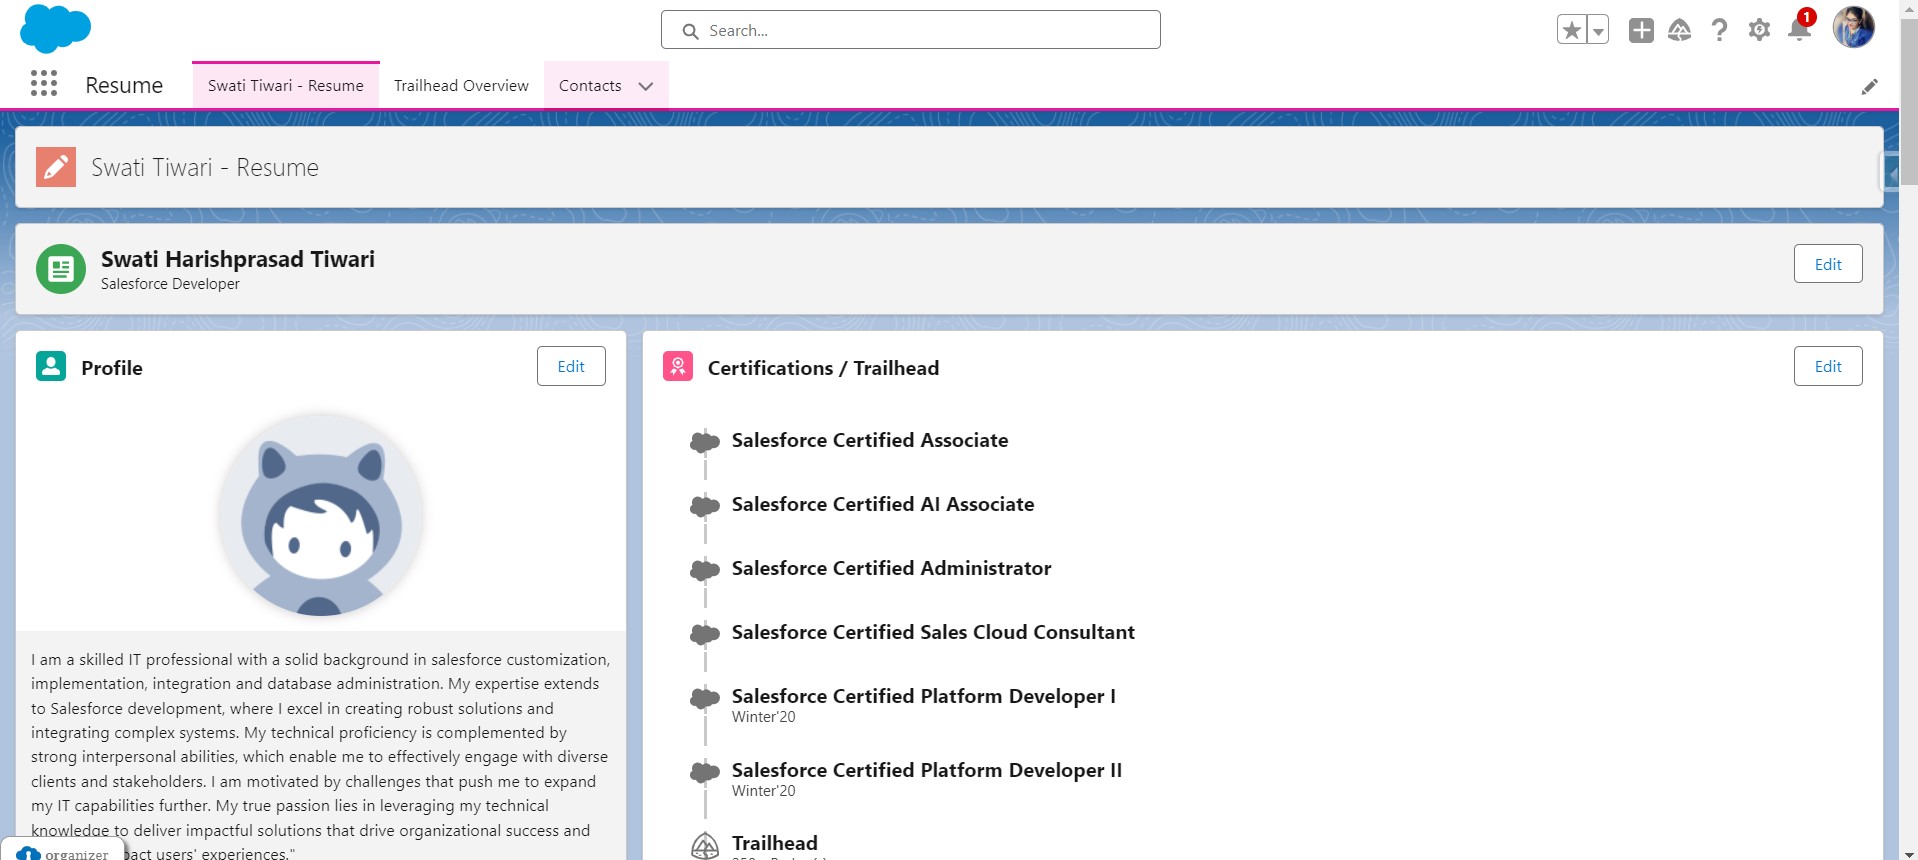Click Winter'20 under Platform Developer II
1918x860 pixels.
pos(763,791)
